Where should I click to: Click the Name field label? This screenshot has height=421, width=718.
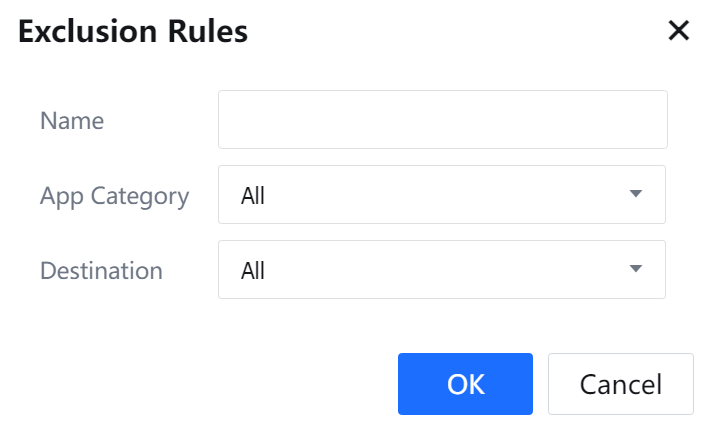(x=72, y=121)
